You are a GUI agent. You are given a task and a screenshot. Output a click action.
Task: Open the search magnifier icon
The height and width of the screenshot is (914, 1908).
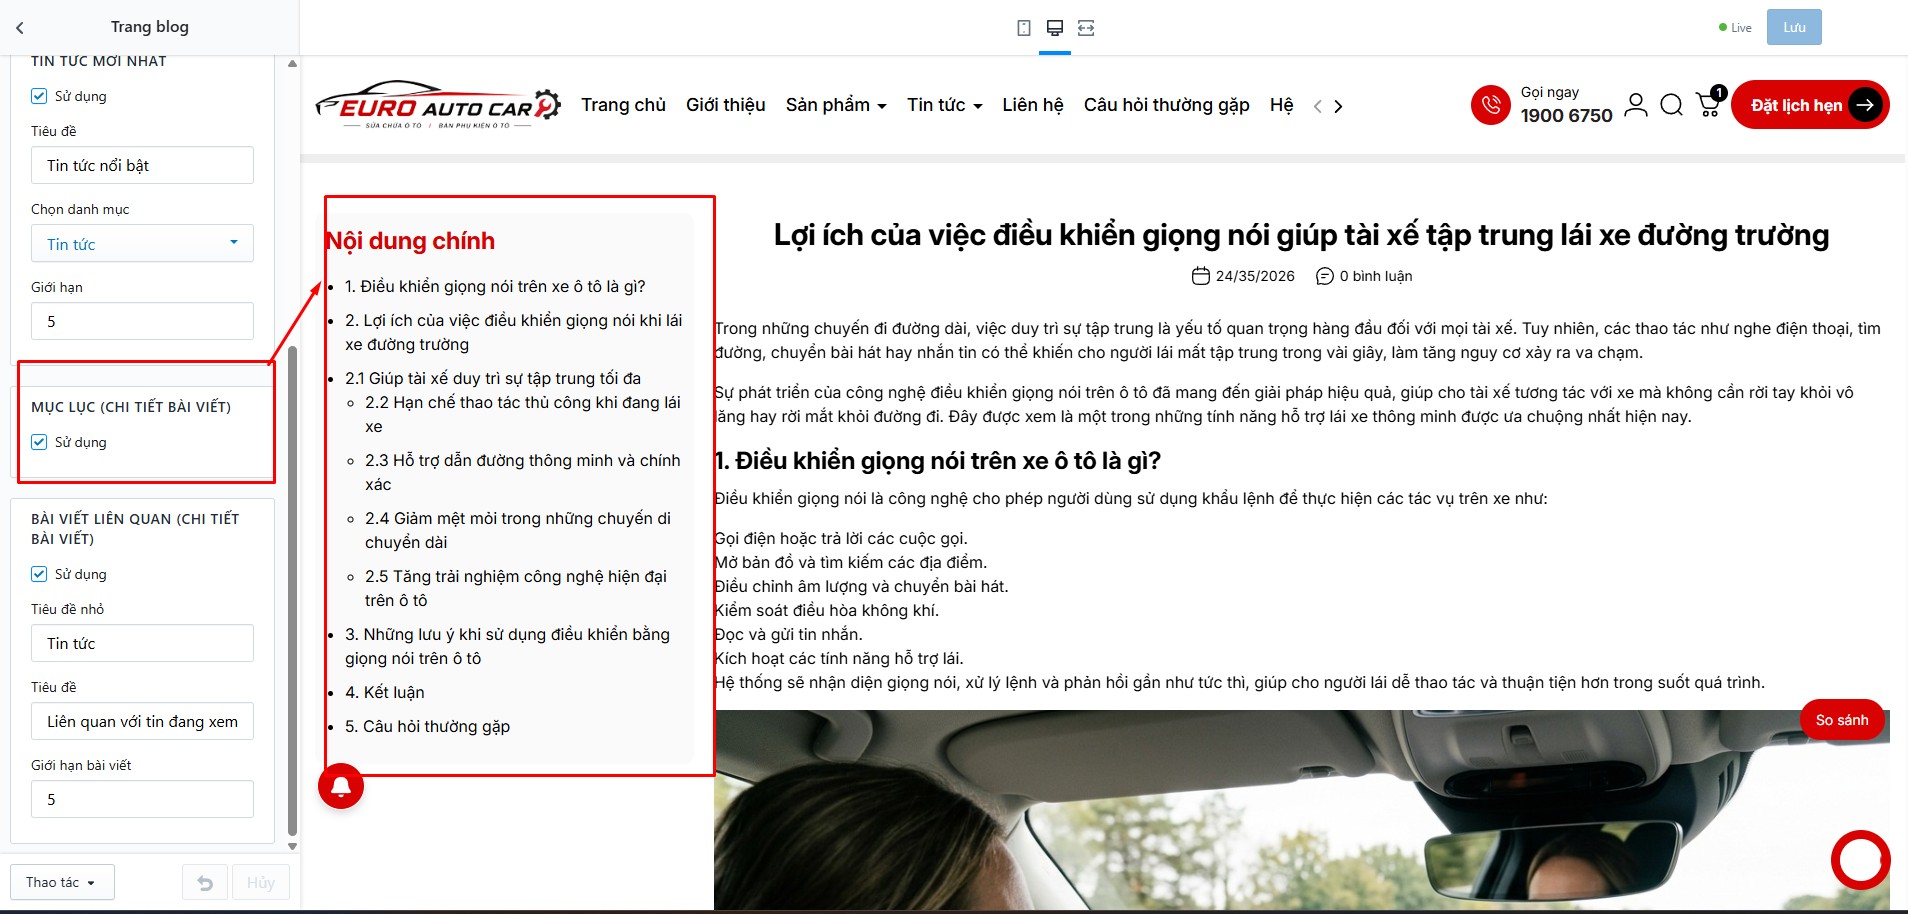click(1671, 105)
